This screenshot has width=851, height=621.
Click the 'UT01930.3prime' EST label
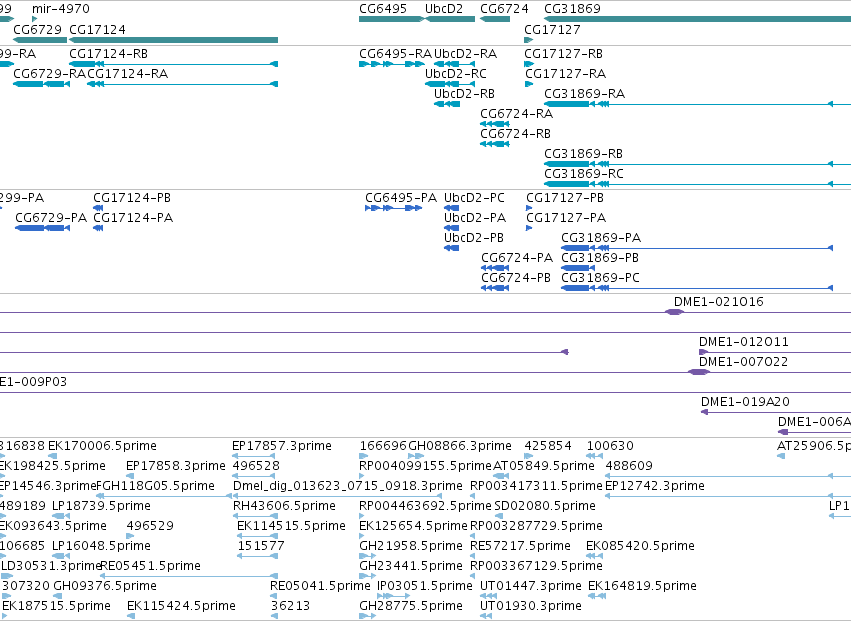pyautogui.click(x=531, y=606)
